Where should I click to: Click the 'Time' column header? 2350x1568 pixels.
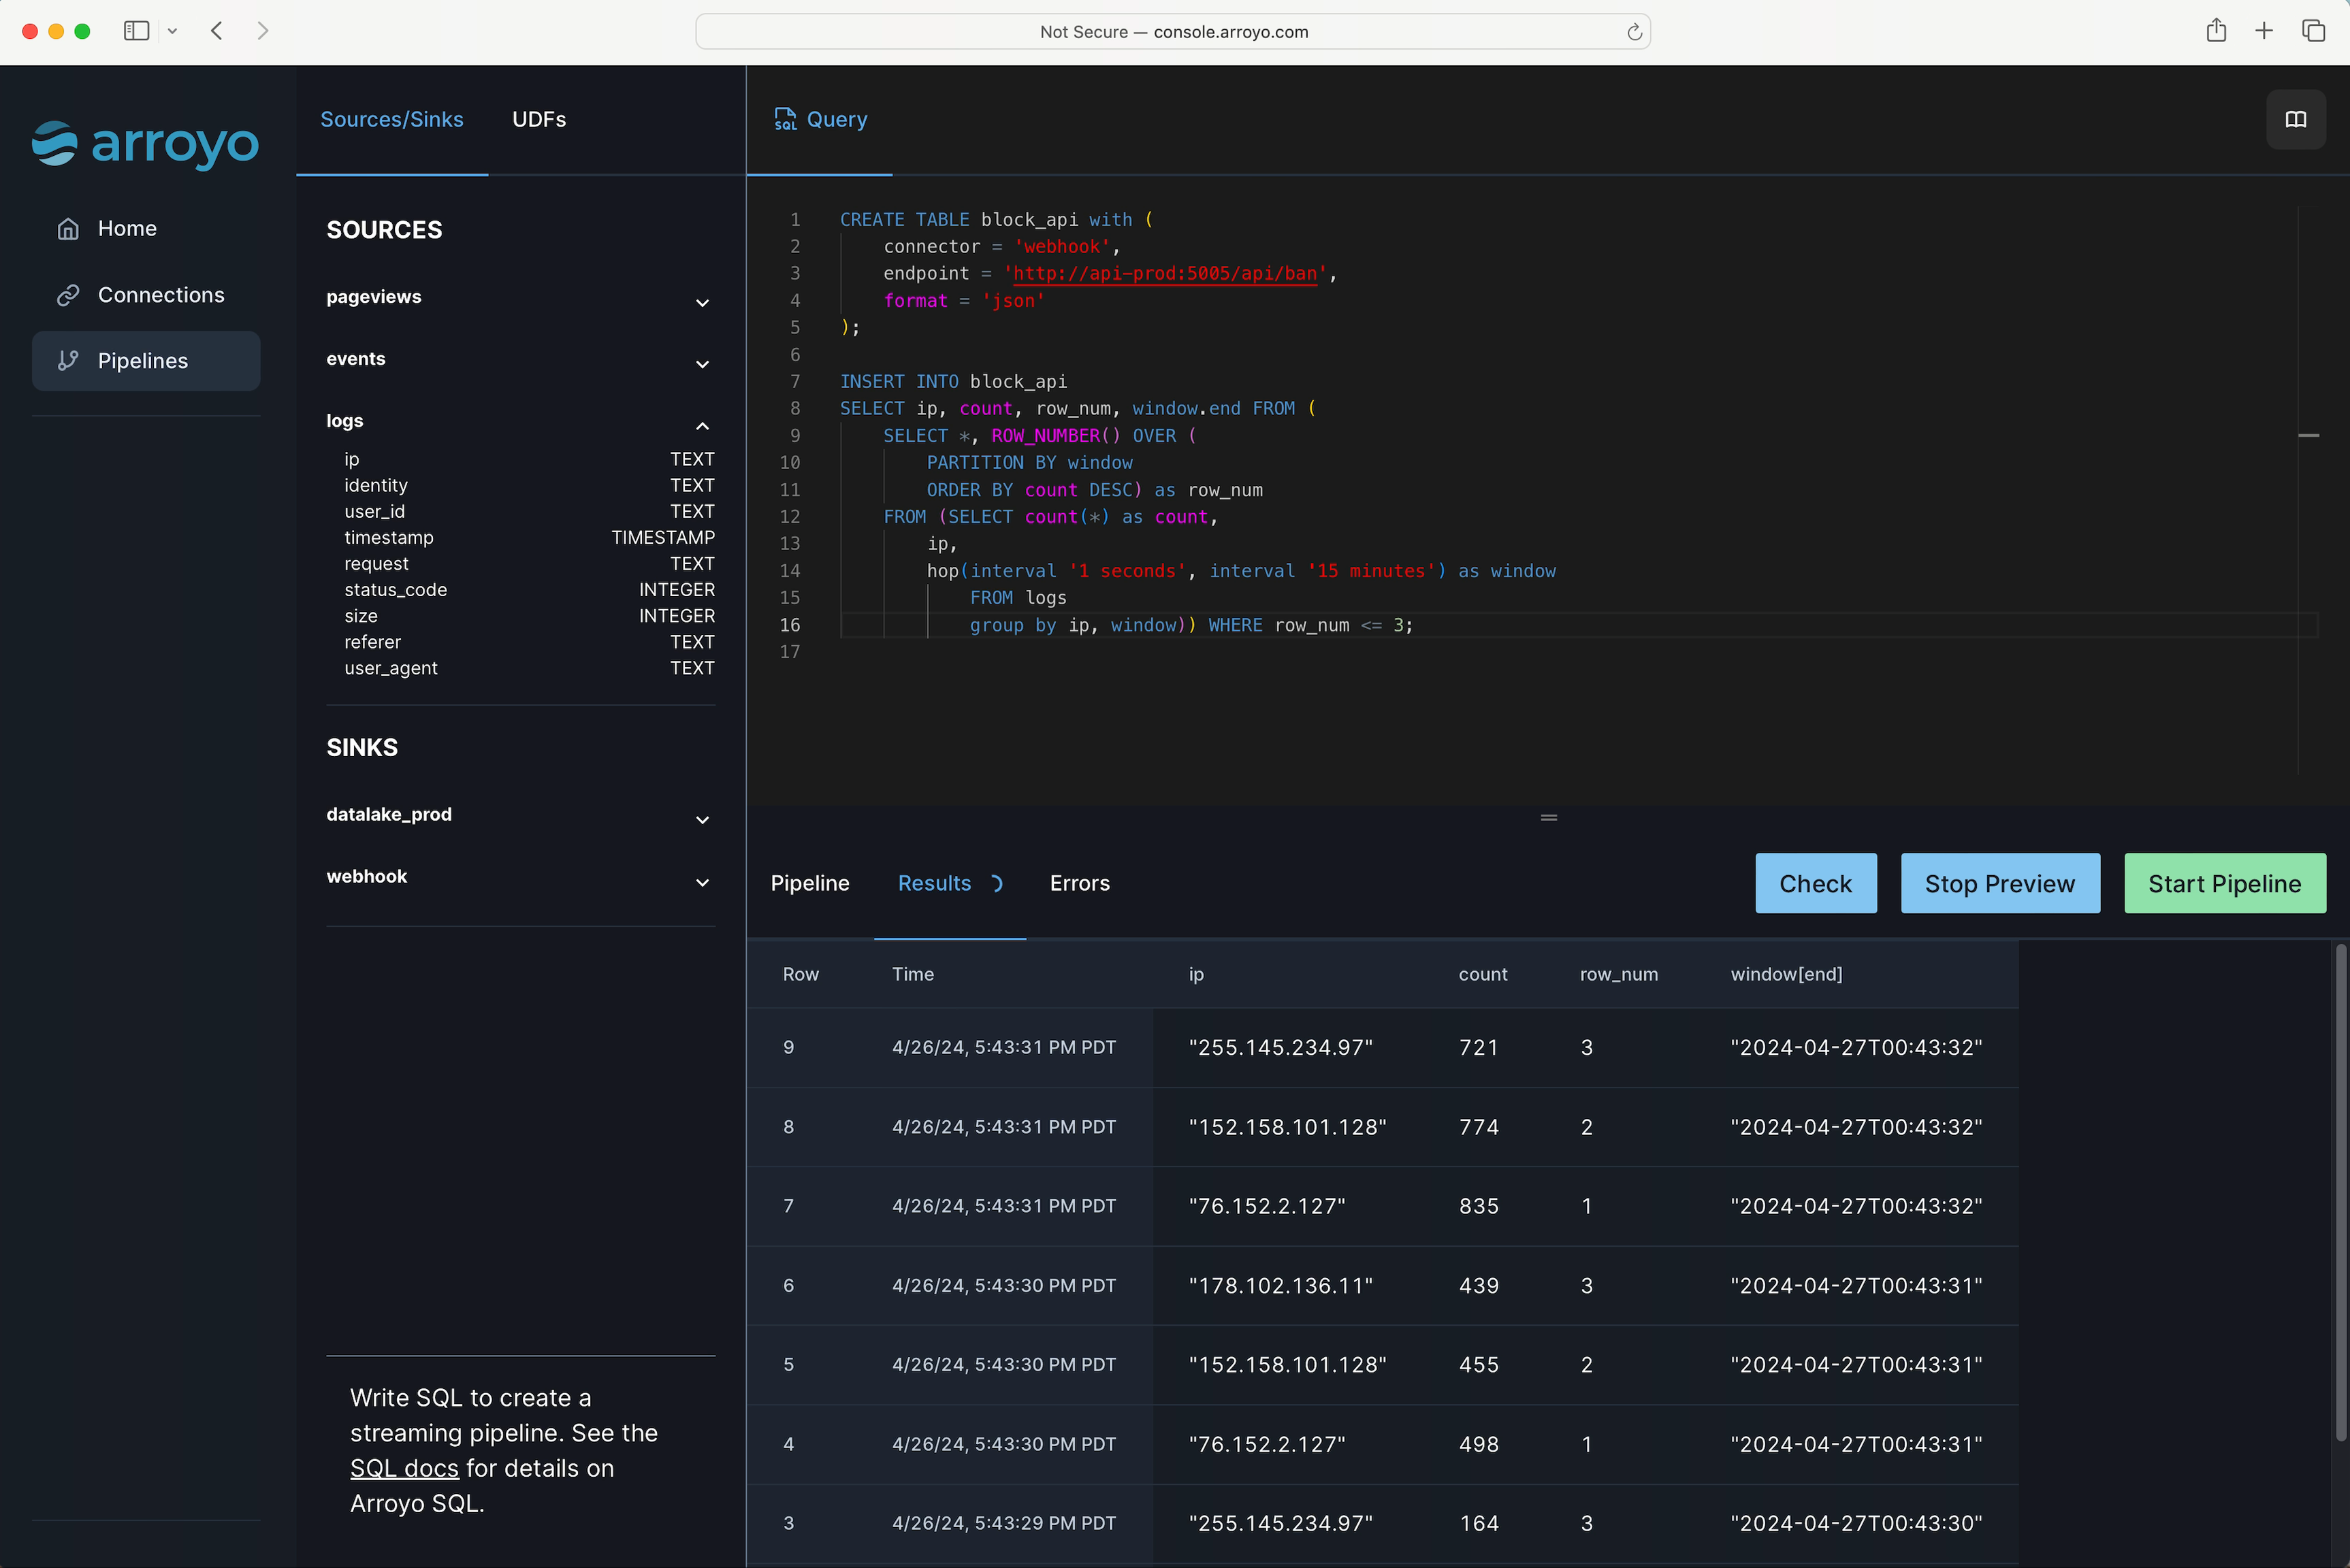(x=912, y=974)
